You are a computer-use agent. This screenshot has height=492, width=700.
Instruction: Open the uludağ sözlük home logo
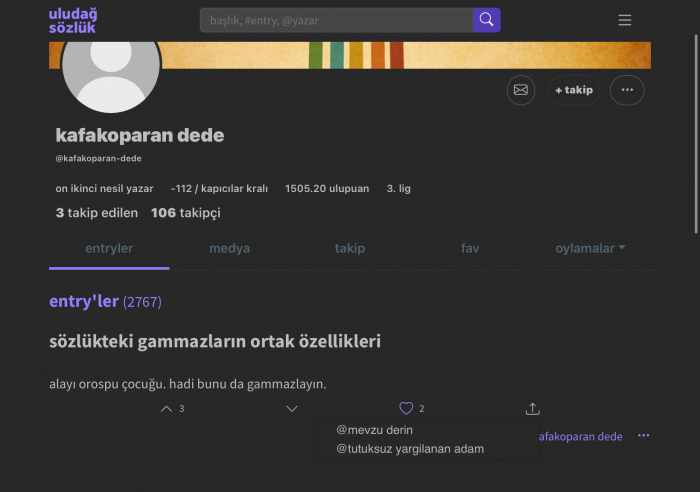point(73,20)
